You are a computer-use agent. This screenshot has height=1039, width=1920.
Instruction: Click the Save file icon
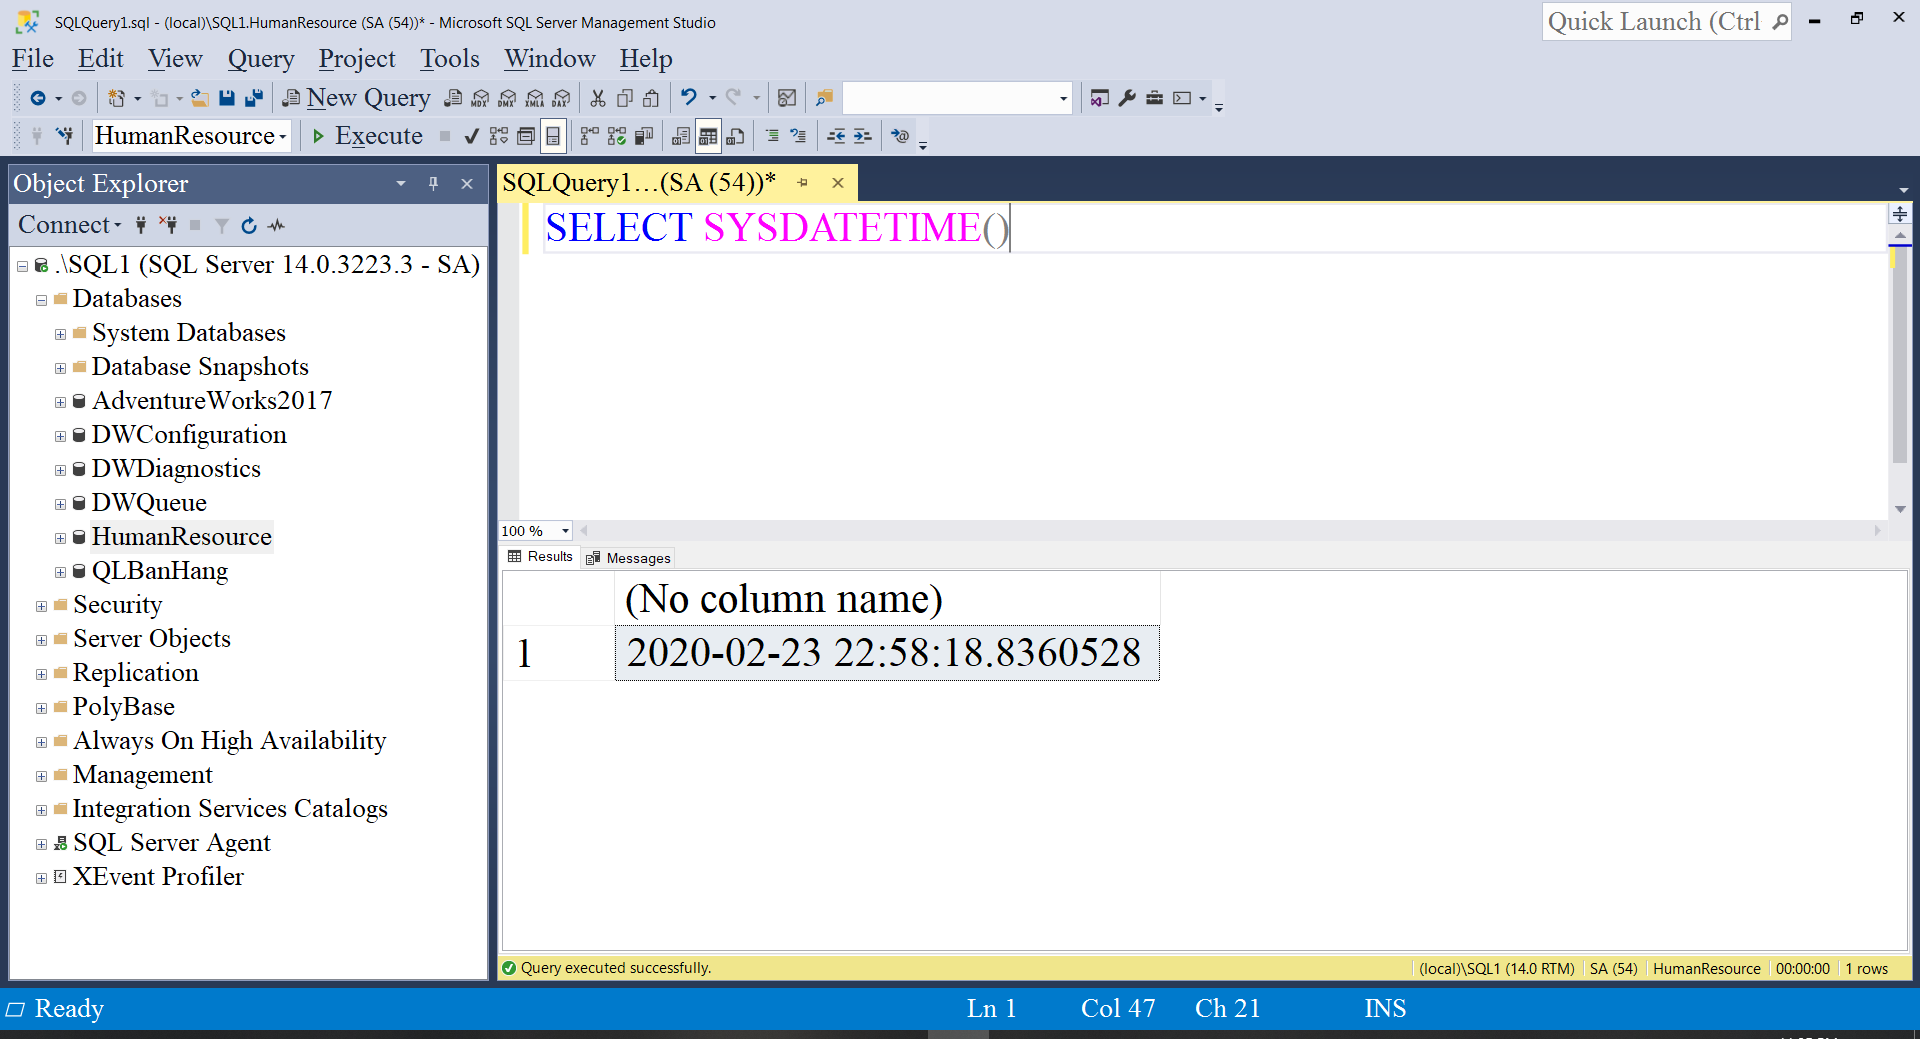pos(227,98)
